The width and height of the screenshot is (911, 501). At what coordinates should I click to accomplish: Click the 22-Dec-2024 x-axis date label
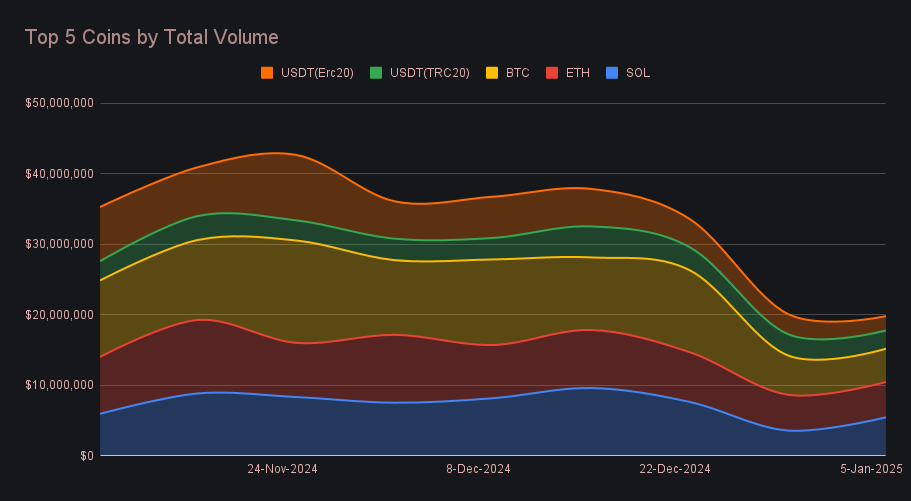click(x=675, y=469)
